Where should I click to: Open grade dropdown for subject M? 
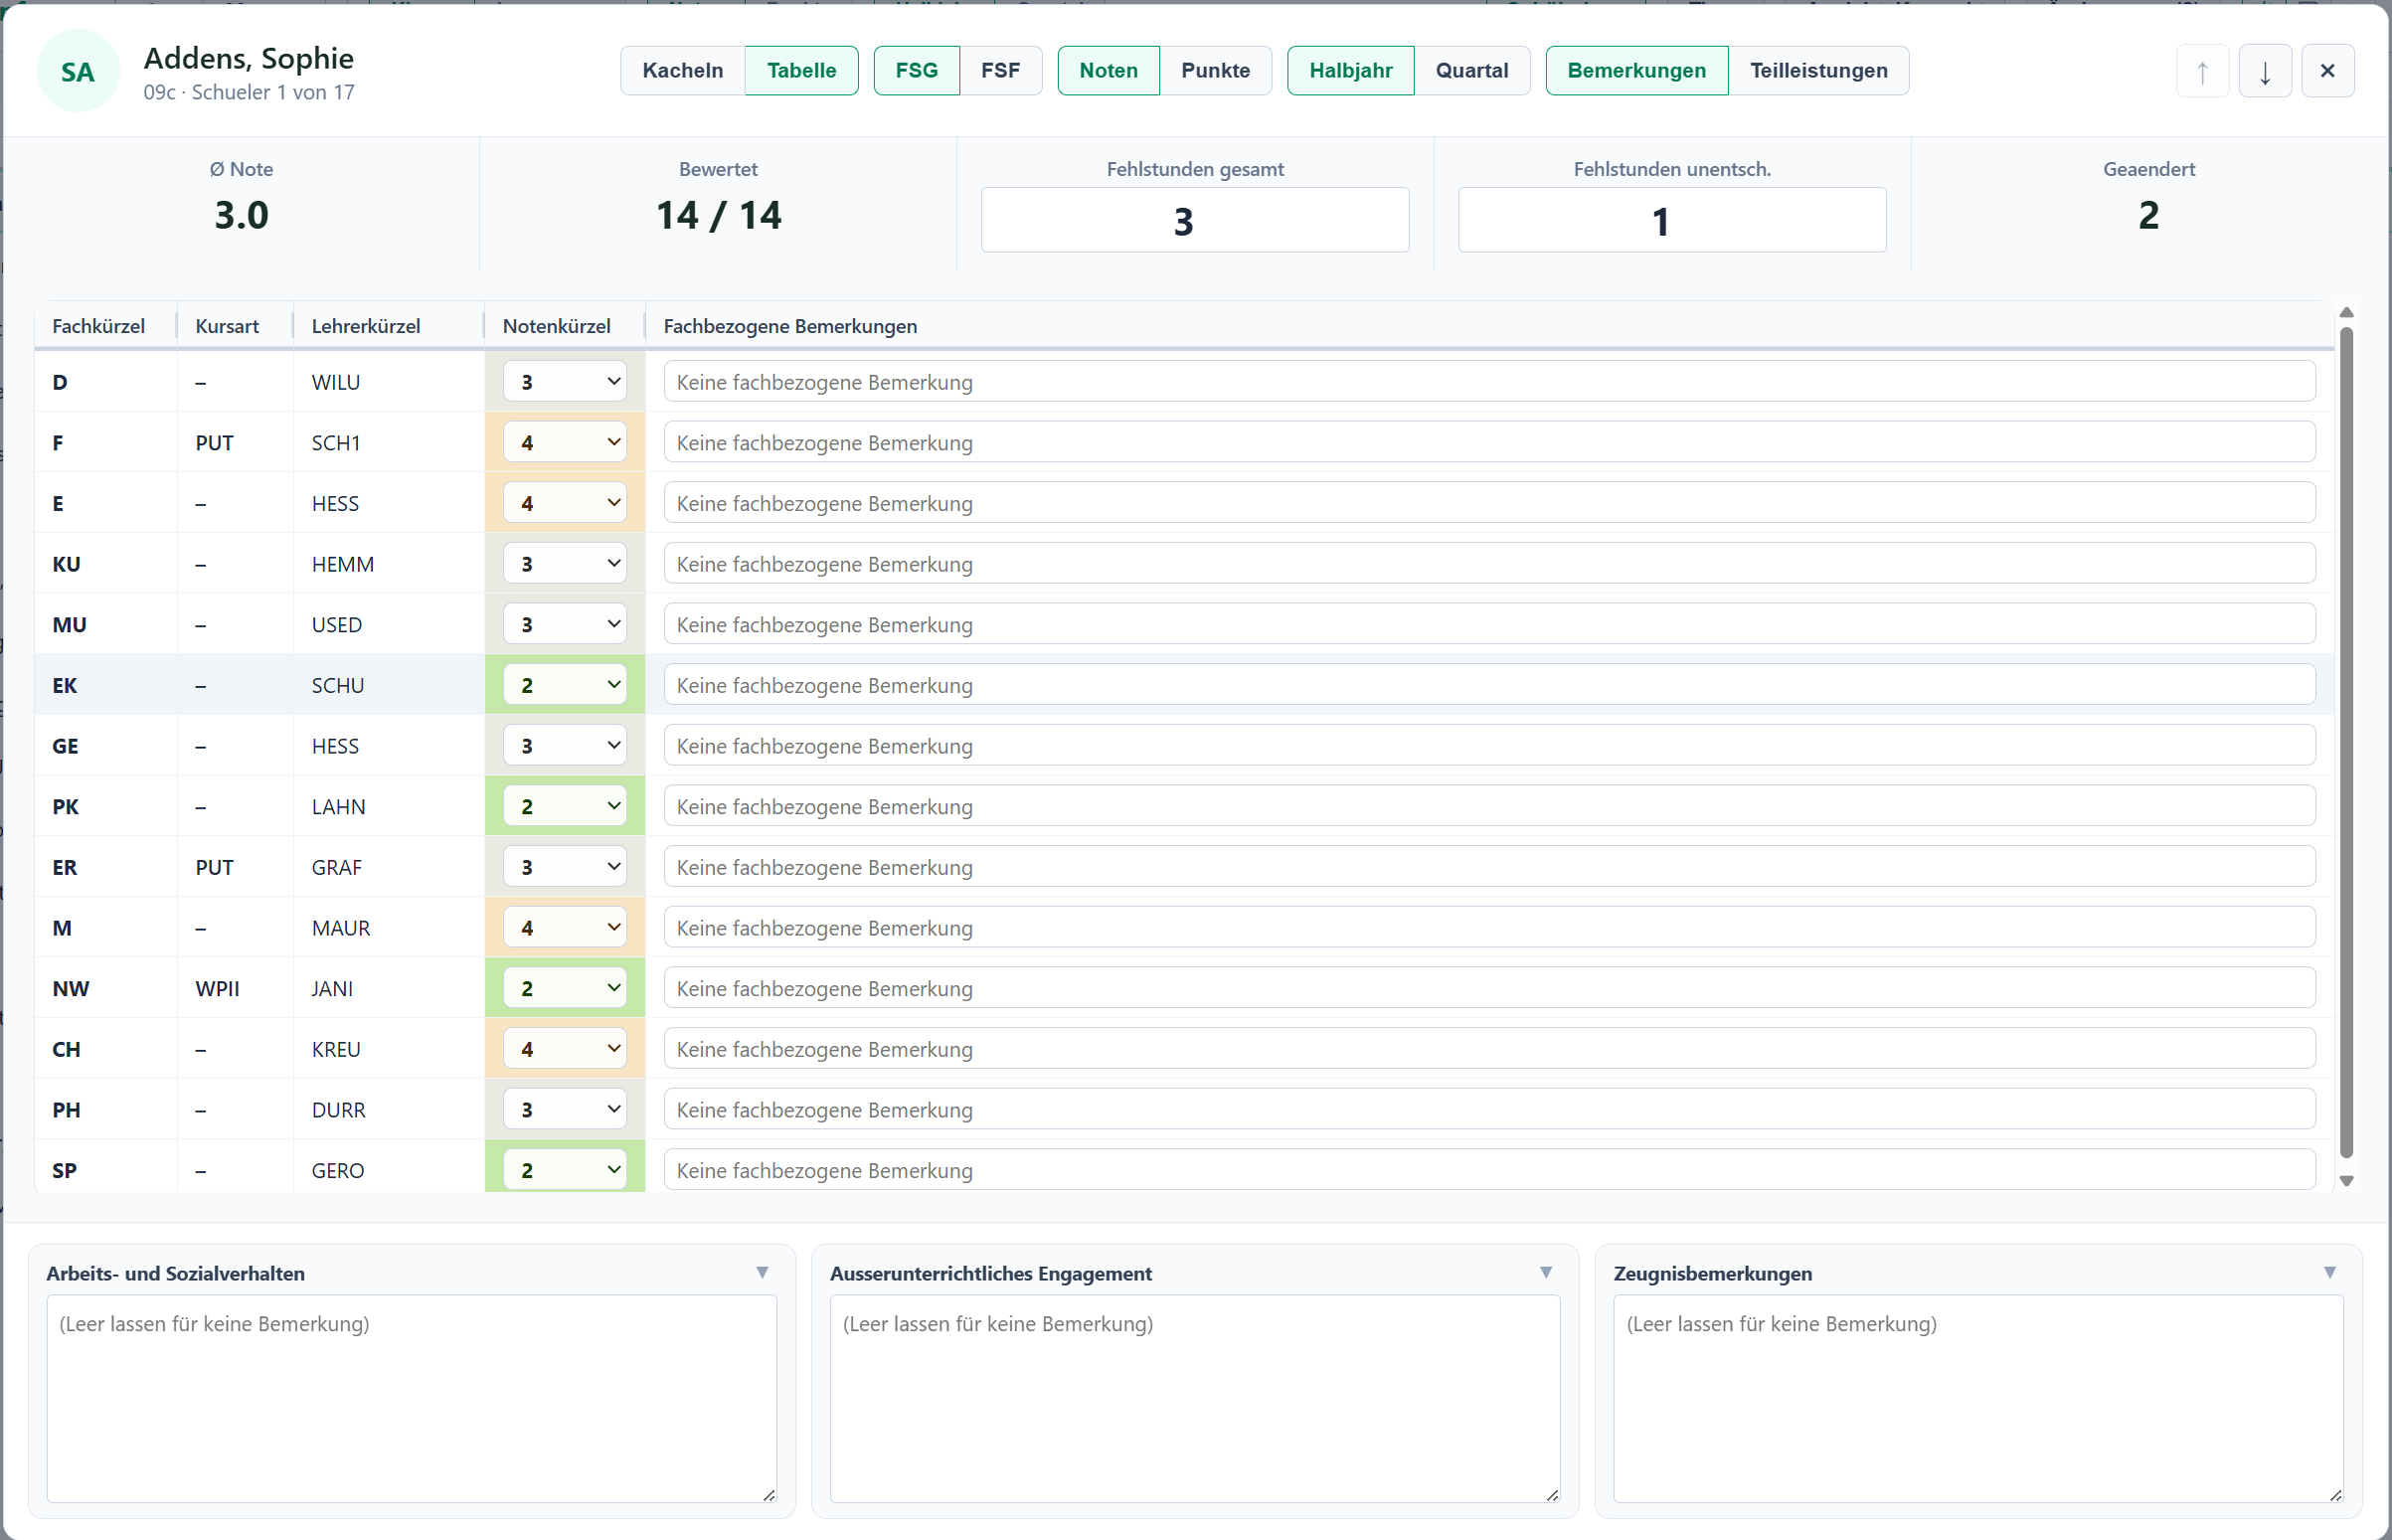[x=565, y=928]
